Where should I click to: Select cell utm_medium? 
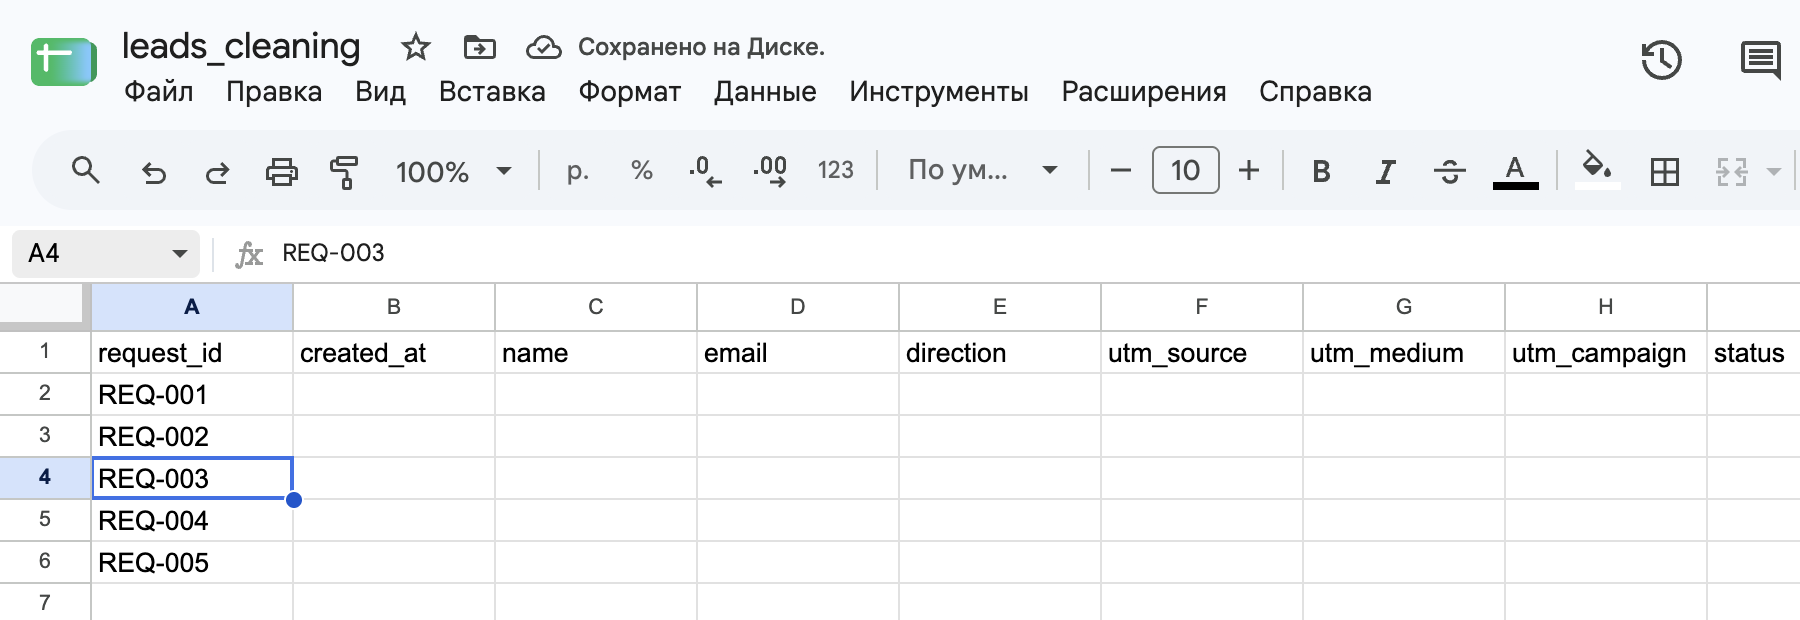pyautogui.click(x=1404, y=353)
